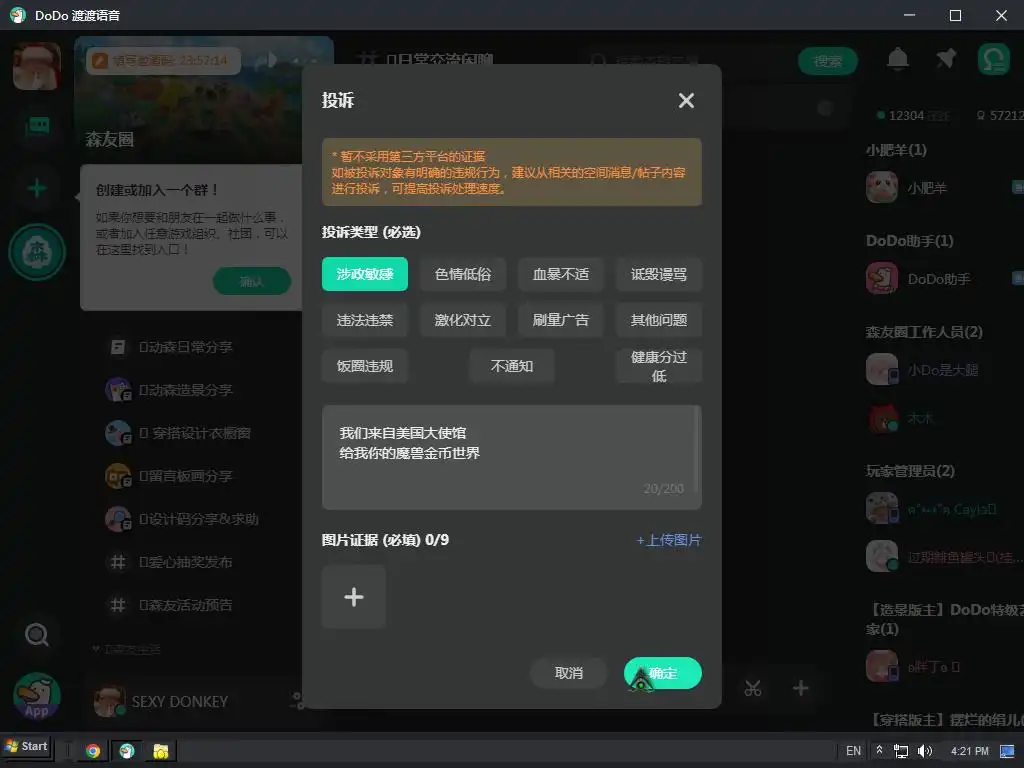Screen dimensions: 1024x768
Task: Open the 森友圈 group avatar in sidebar
Action: tap(37, 251)
